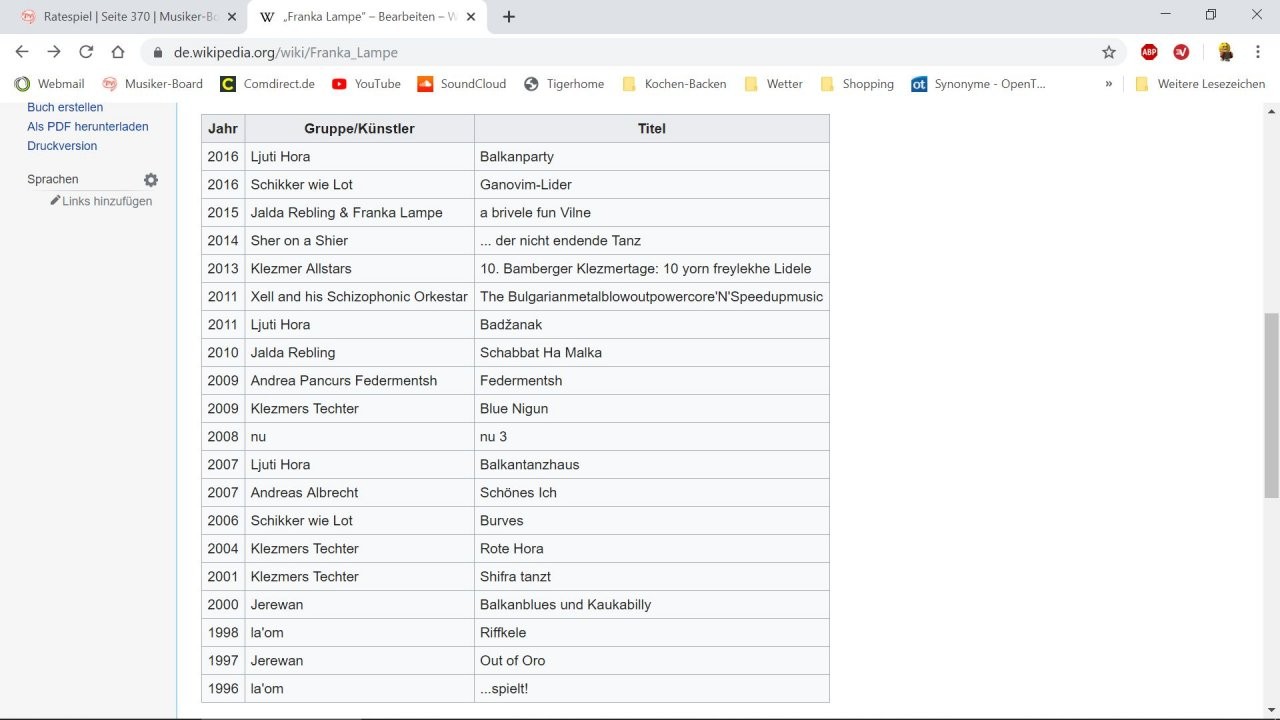
Task: Open the YouTube bookmark
Action: (366, 84)
